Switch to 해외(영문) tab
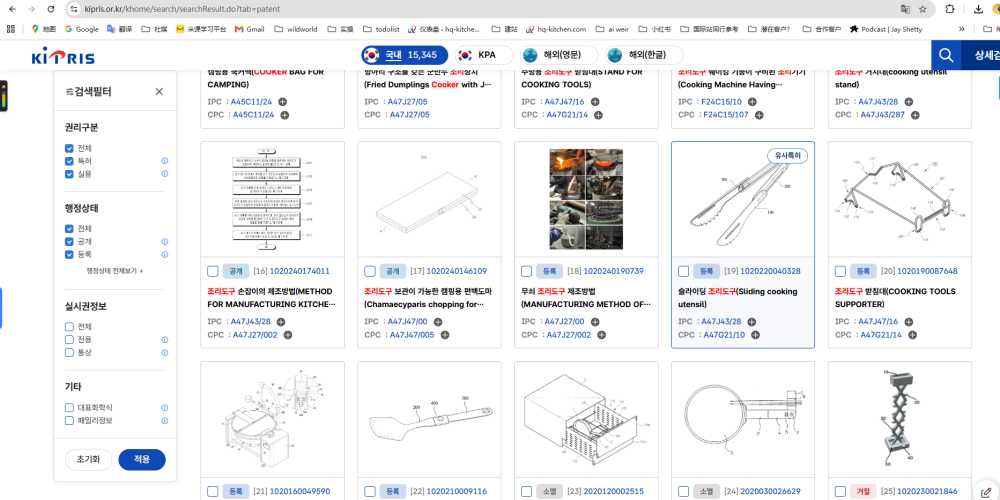Image resolution: width=1000 pixels, height=500 pixels. tap(559, 55)
